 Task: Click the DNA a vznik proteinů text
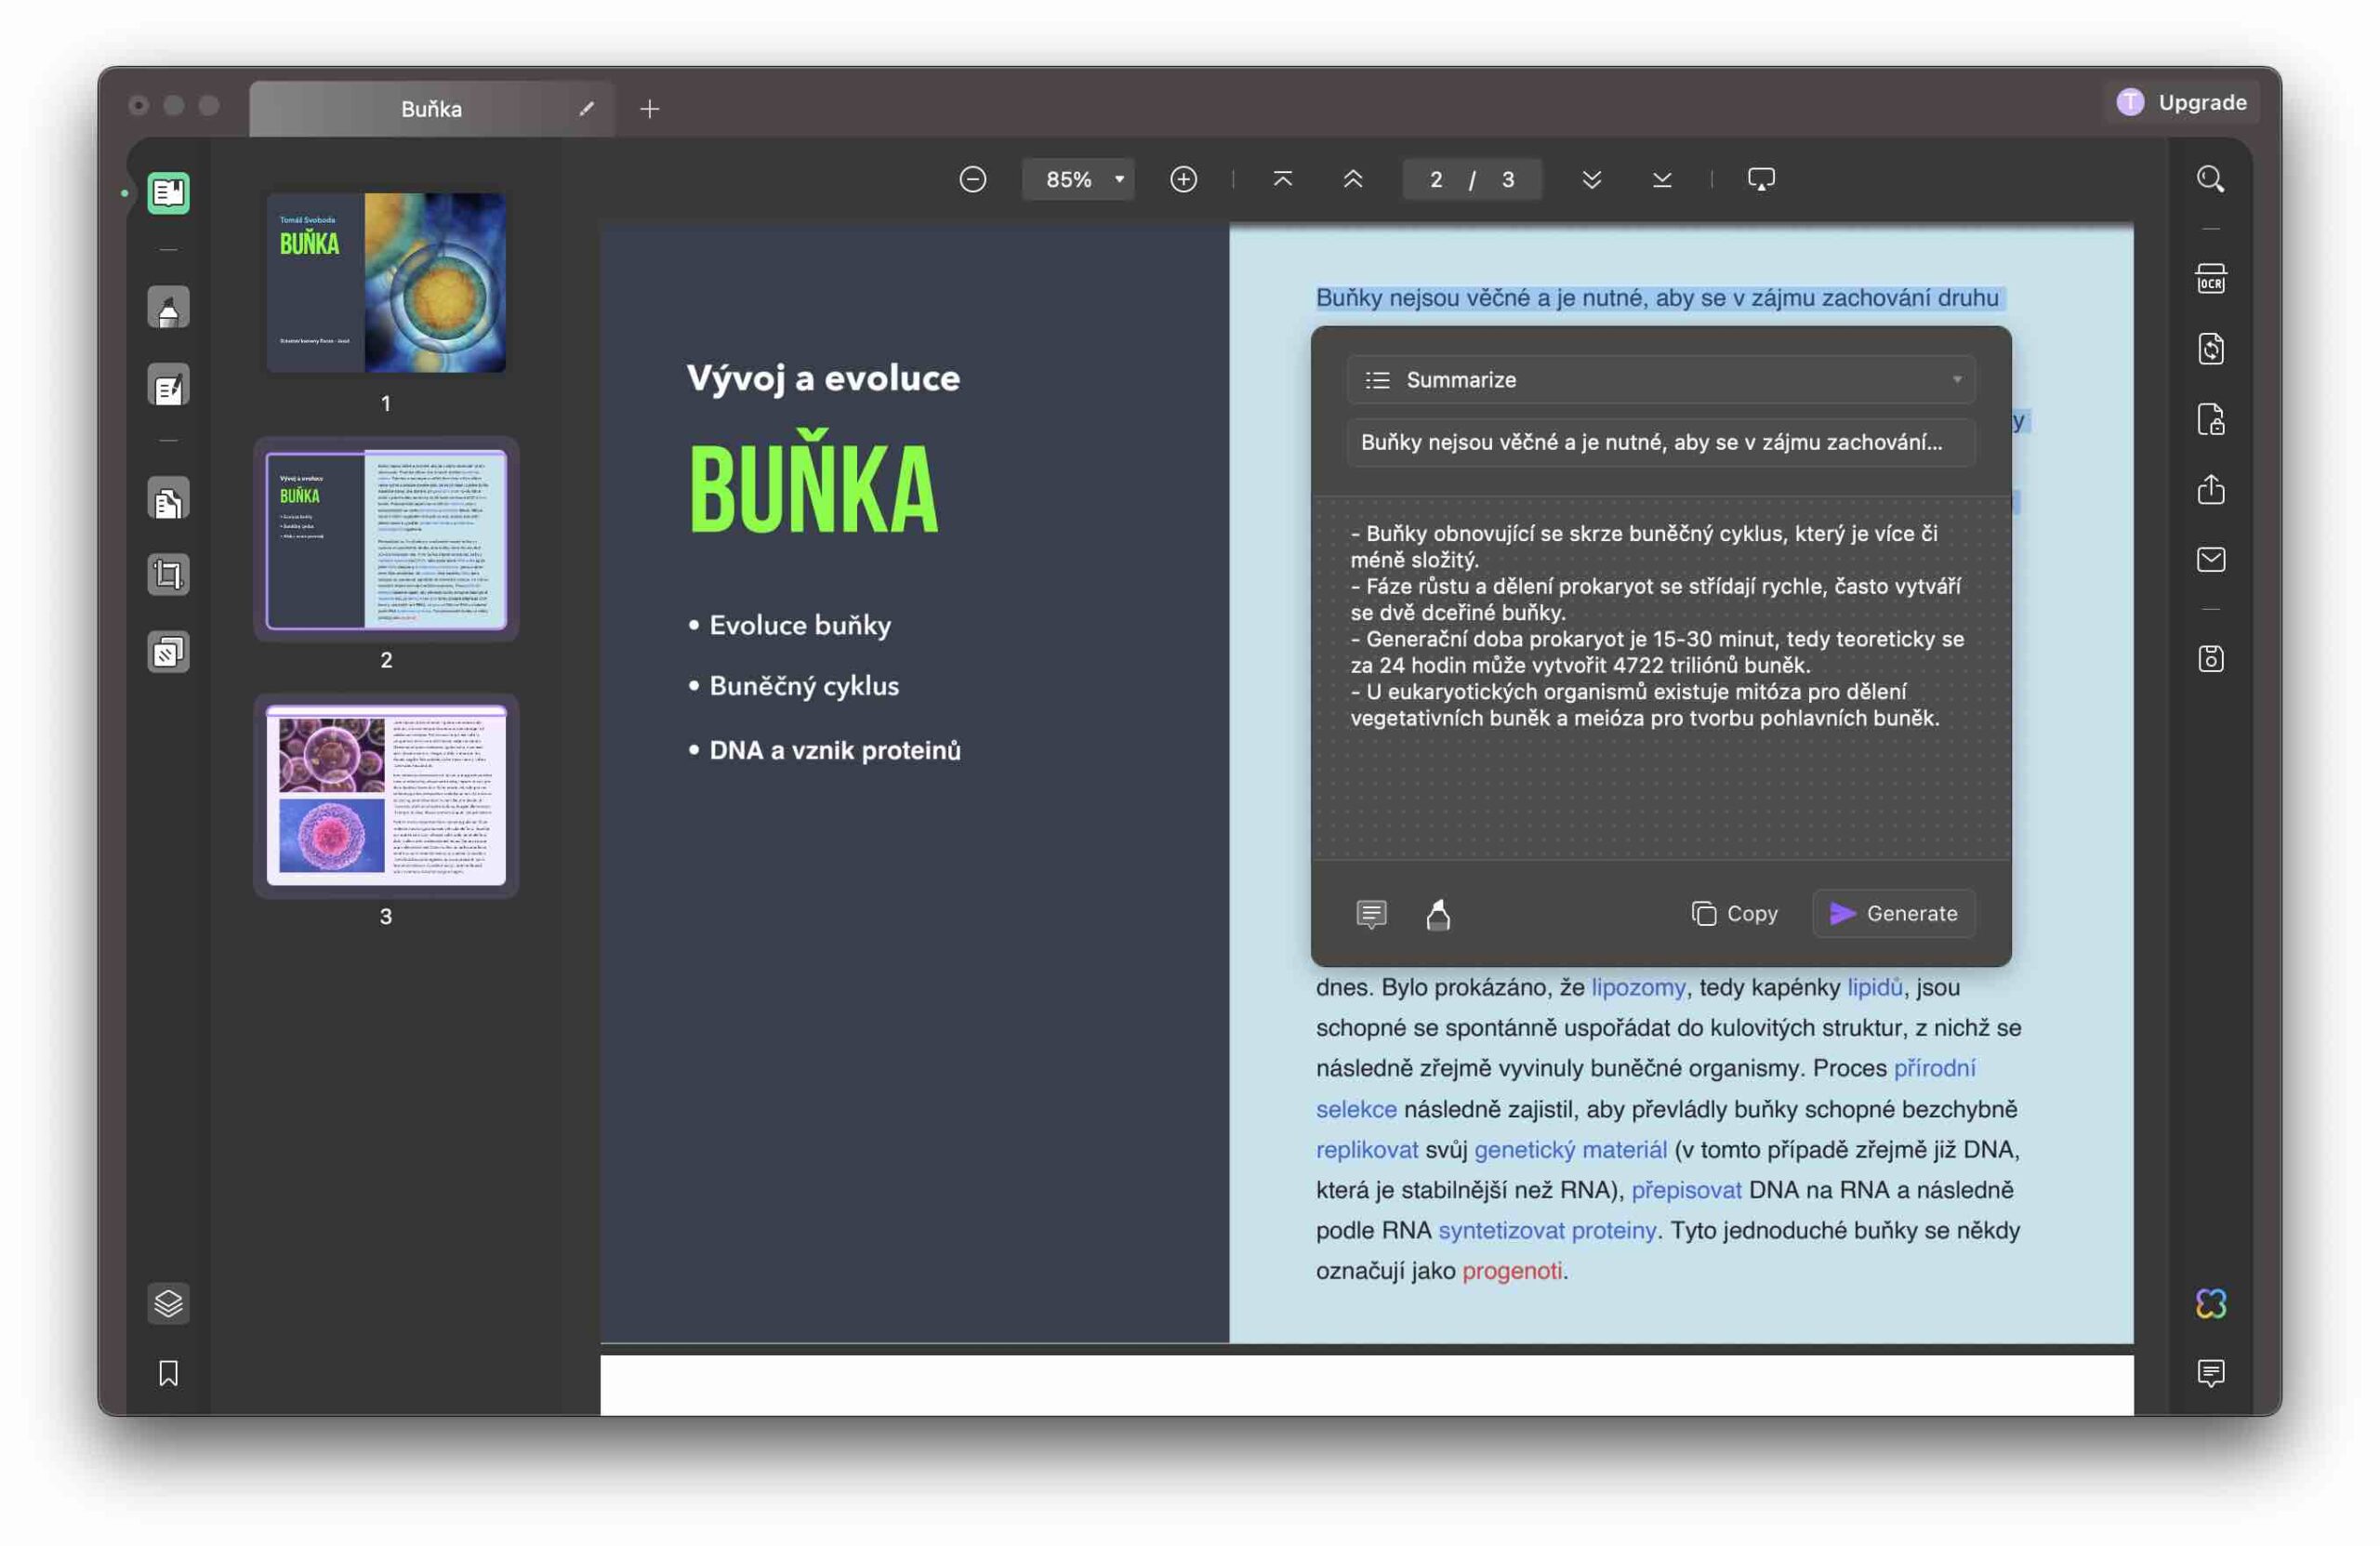(835, 750)
